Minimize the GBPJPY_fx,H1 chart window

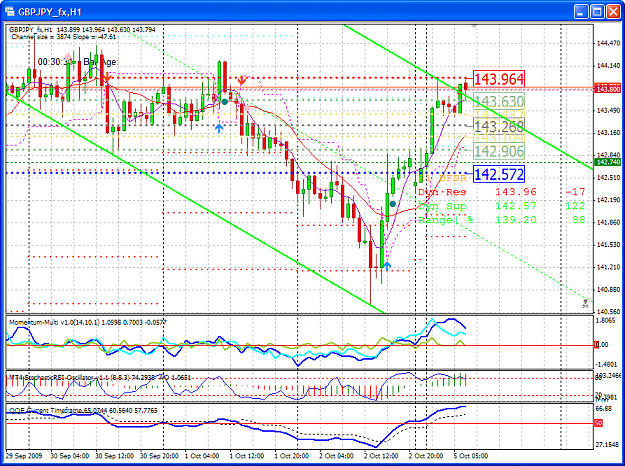pos(581,12)
